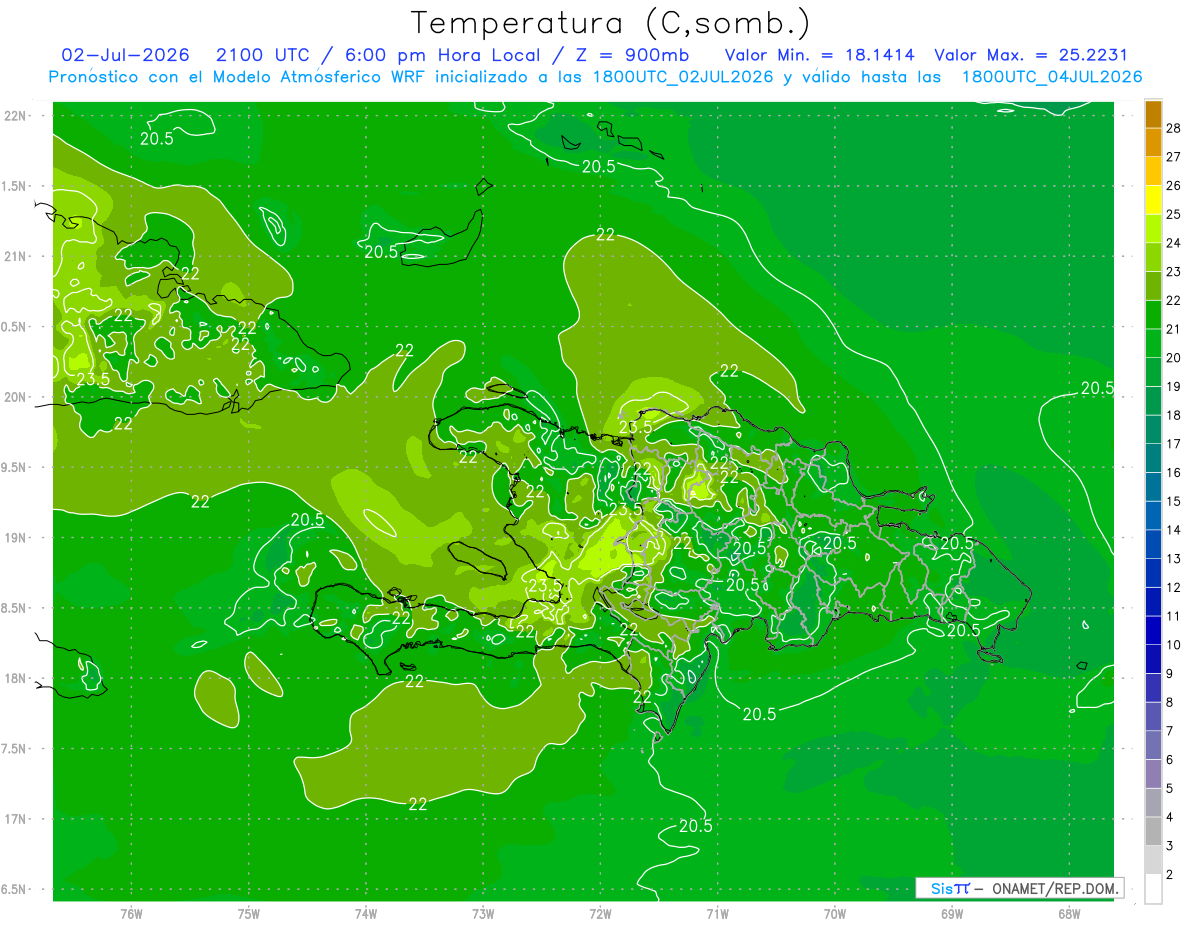Select the "73W" longitude axis label
This screenshot has width=1200, height=927.
483,913
